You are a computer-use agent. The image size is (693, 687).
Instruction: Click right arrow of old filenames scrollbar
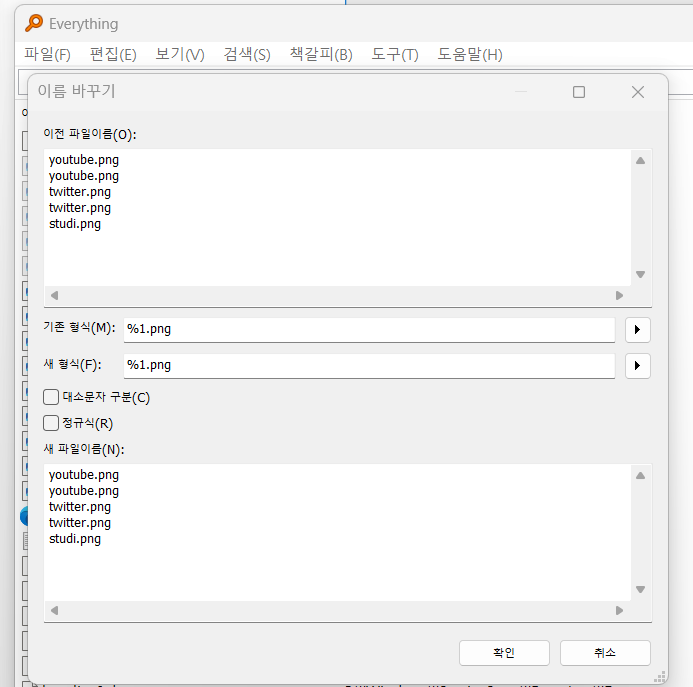point(619,295)
